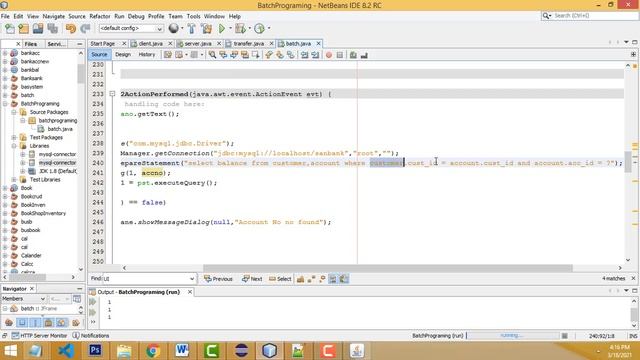The height and width of the screenshot is (360, 640).
Task: Switch to the Design view
Action: [x=123, y=54]
